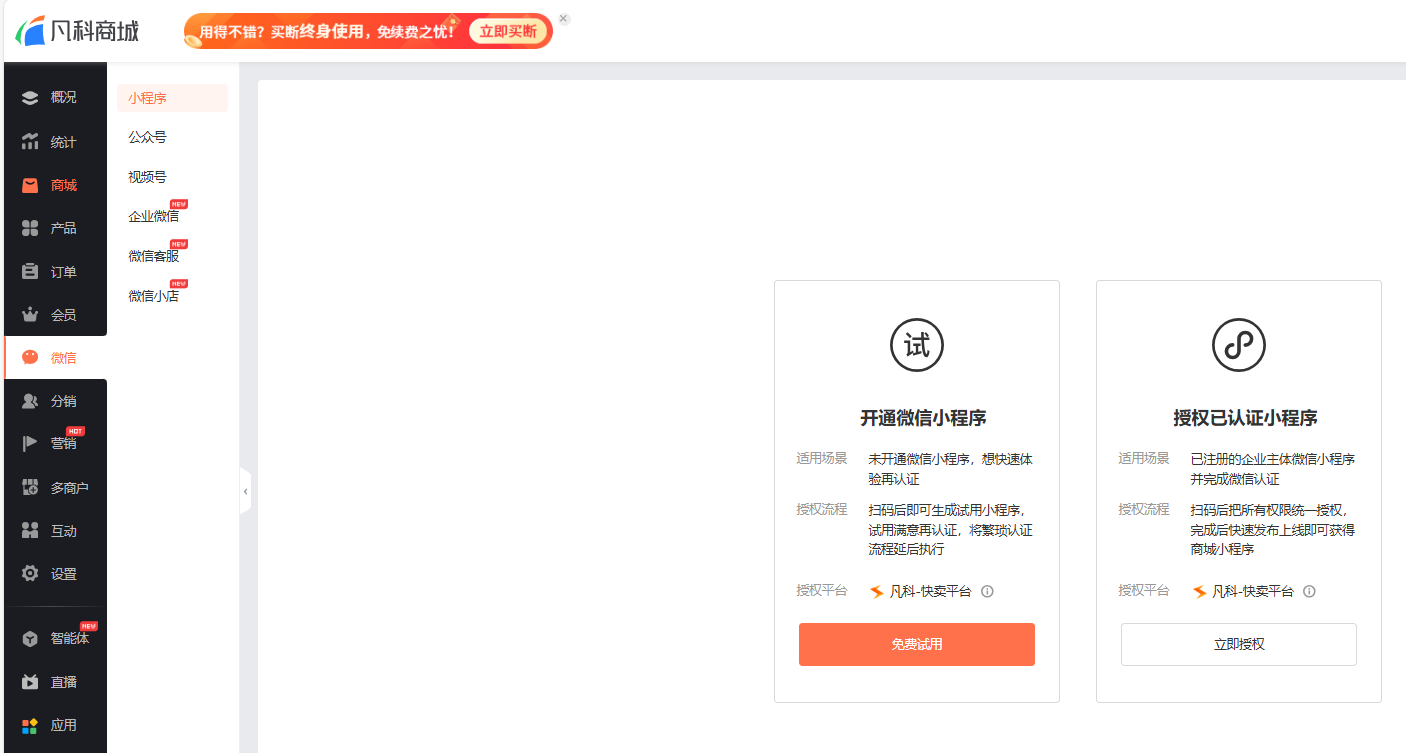Open the 多商户 multi-merchant icon
The height and width of the screenshot is (753, 1406).
(x=30, y=488)
